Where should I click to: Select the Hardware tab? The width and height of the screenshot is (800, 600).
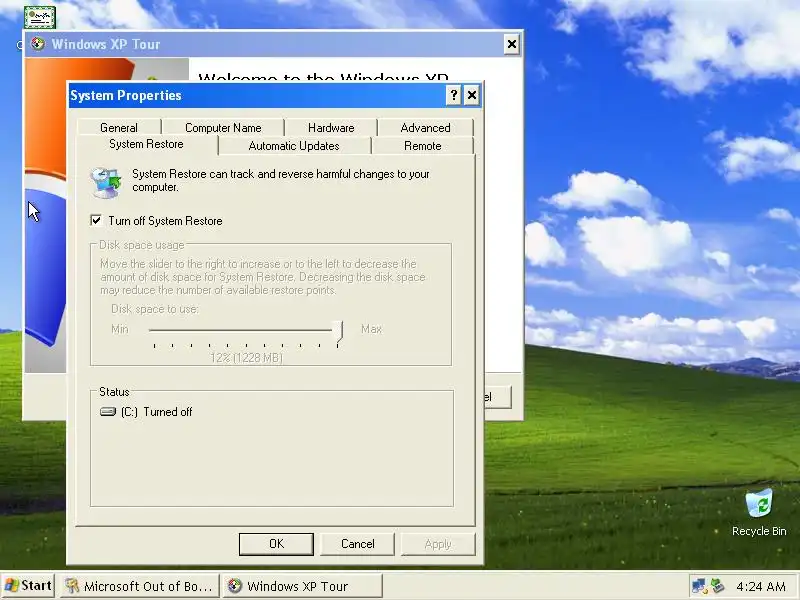click(331, 128)
